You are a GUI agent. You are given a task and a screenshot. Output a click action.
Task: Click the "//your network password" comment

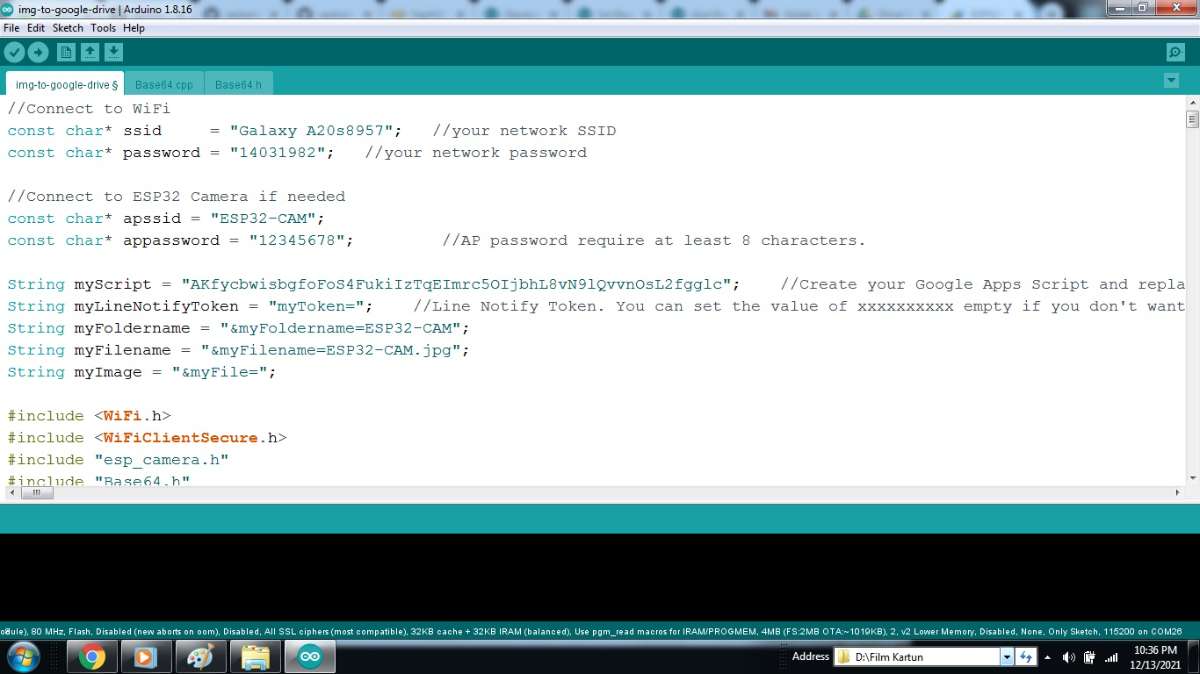[476, 153]
